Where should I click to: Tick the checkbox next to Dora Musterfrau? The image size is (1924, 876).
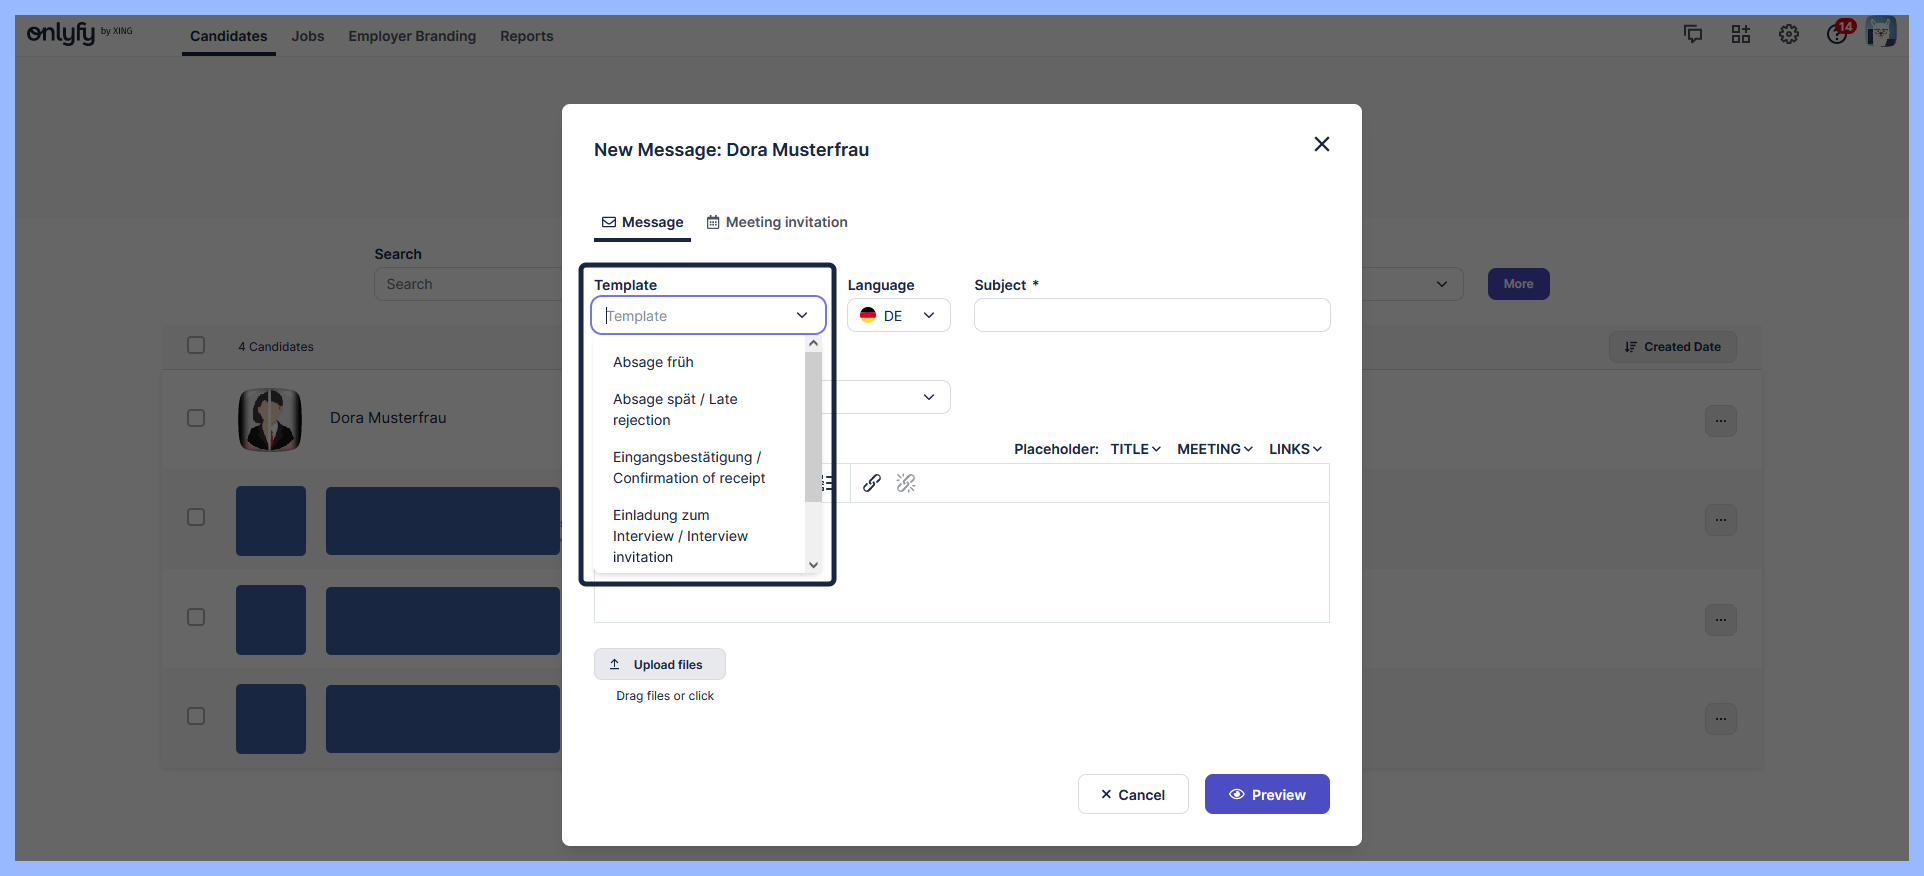(196, 418)
